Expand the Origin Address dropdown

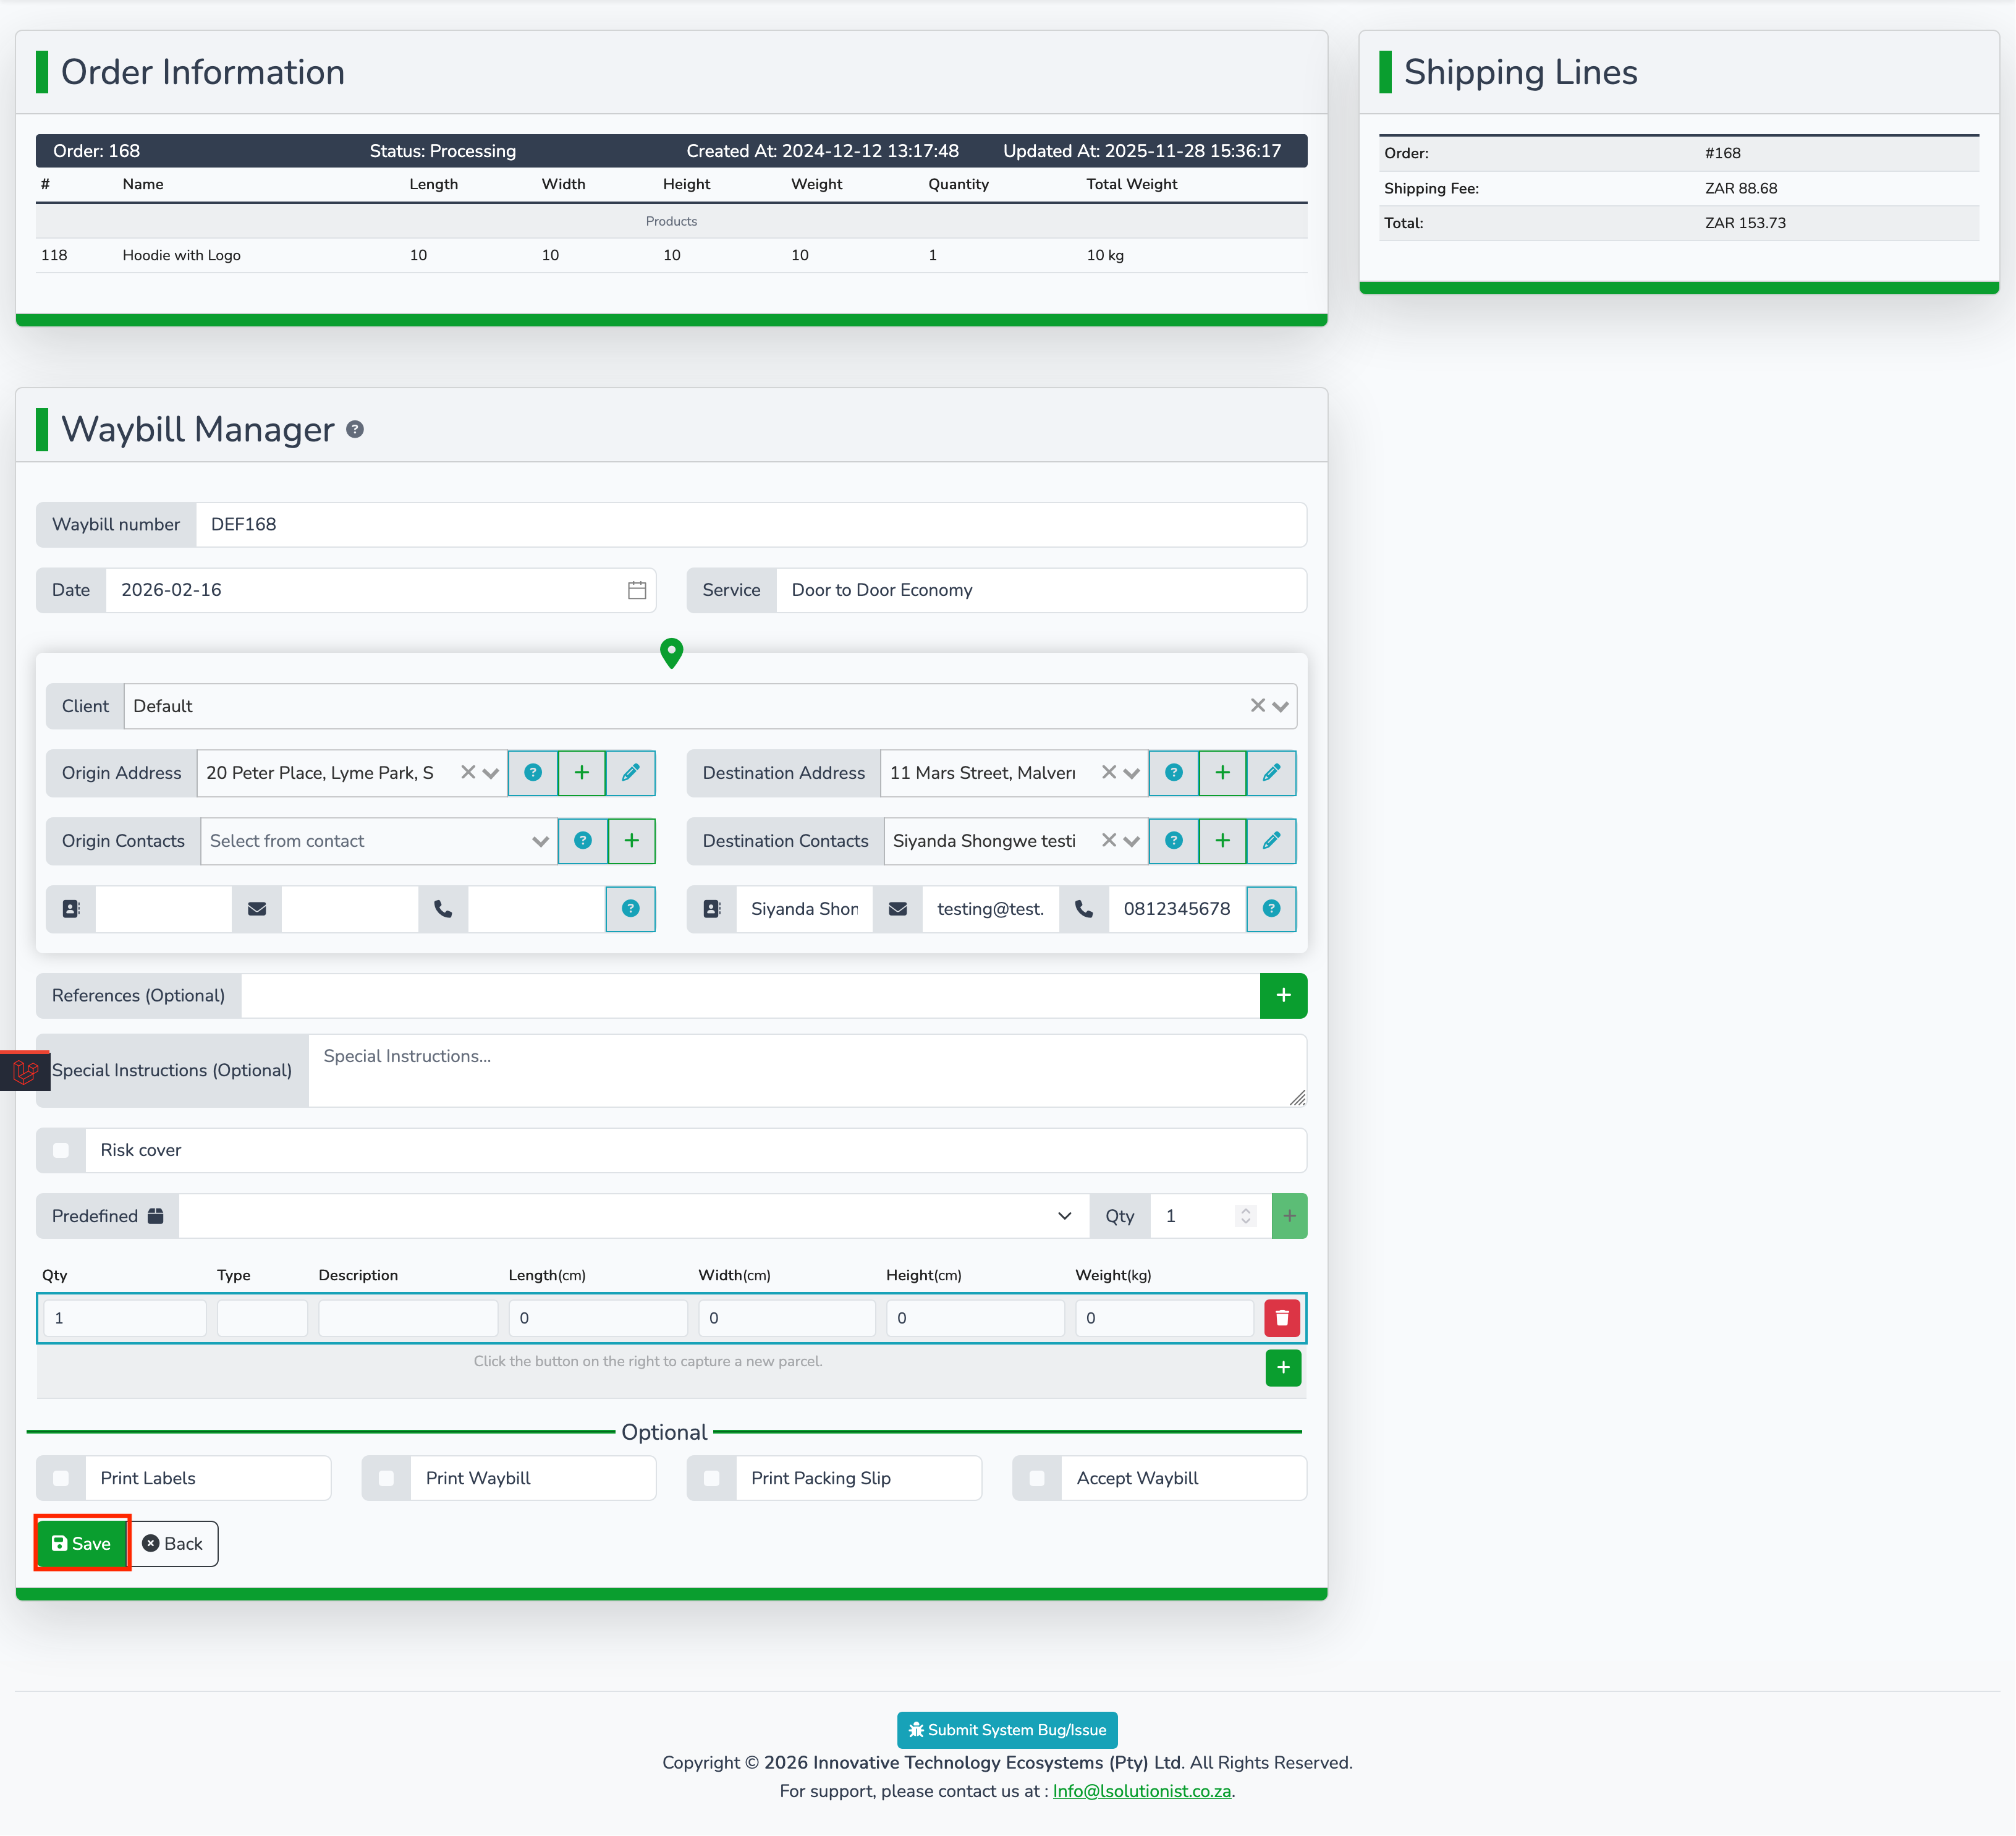pyautogui.click(x=491, y=774)
